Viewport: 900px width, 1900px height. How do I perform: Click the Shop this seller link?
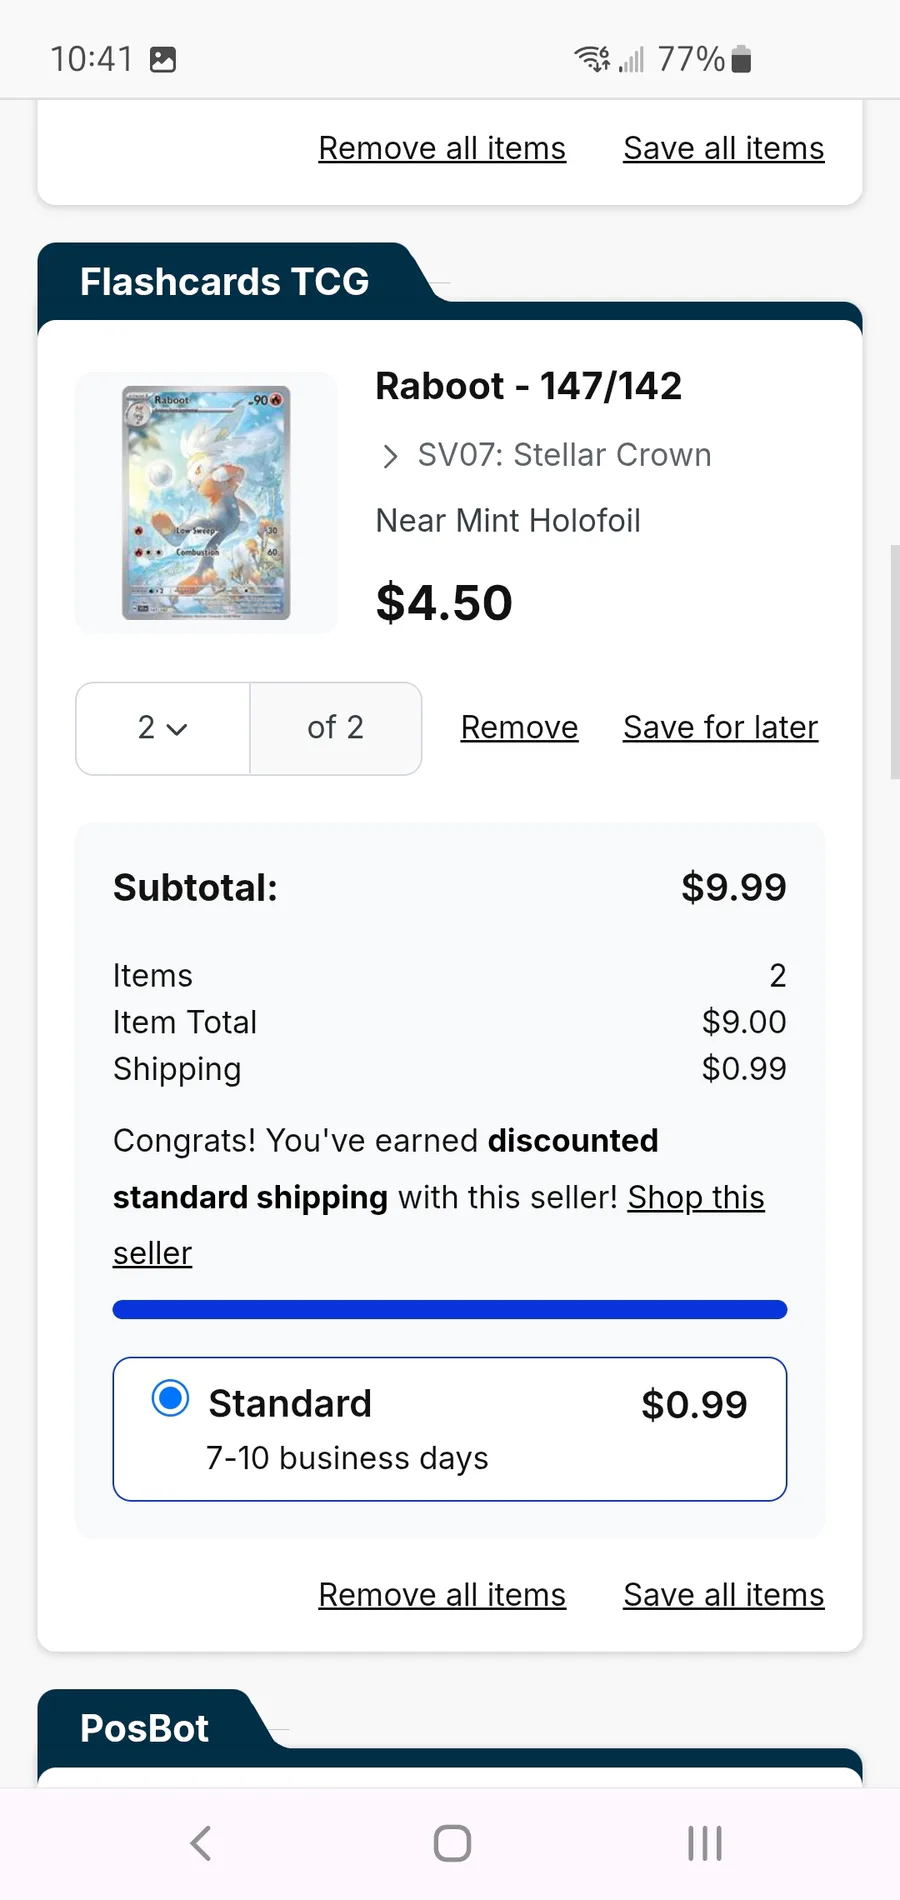pos(695,1198)
